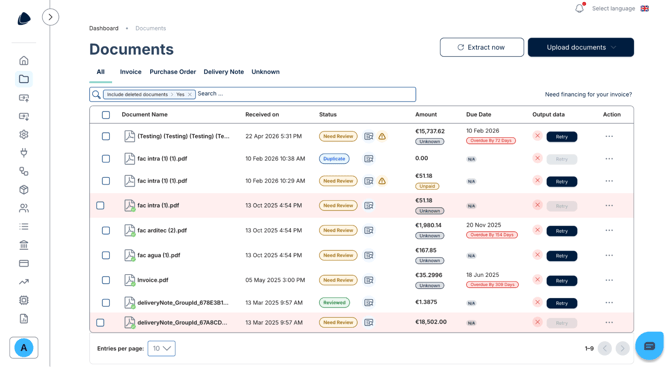Open the package box icon in the sidebar

24,190
